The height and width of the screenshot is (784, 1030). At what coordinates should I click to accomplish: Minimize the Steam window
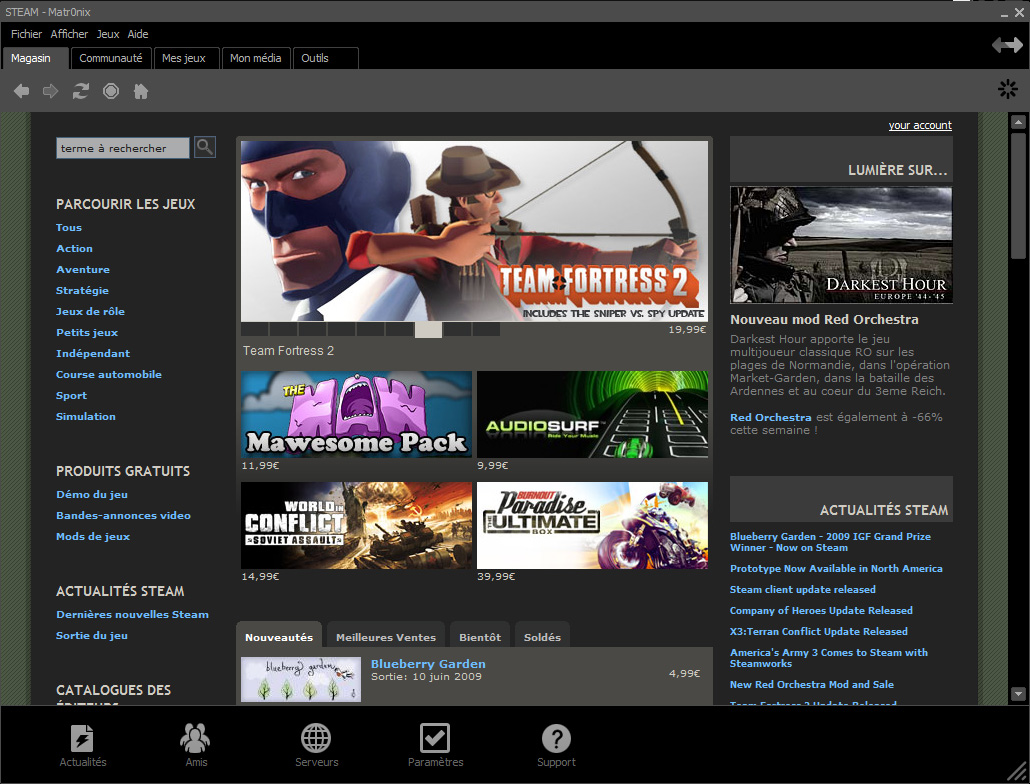1004,12
